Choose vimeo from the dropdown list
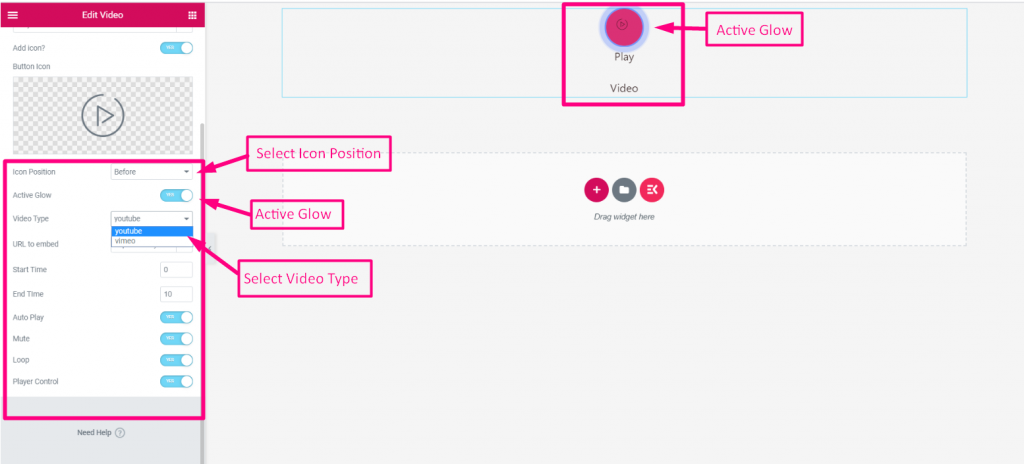 (x=151, y=241)
